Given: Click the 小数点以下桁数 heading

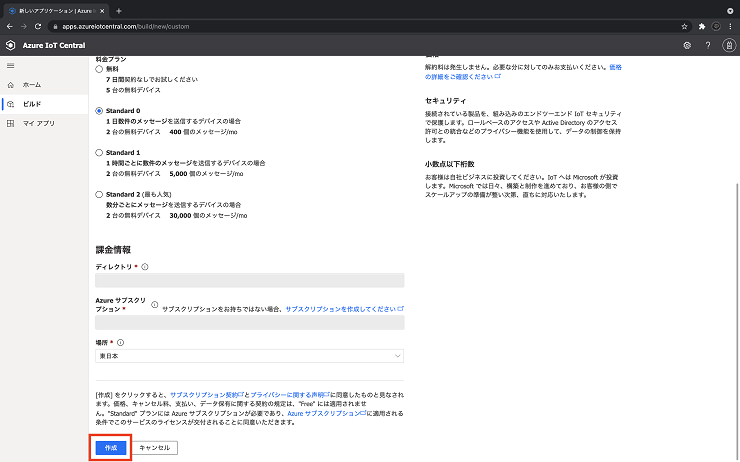Looking at the screenshot, I should coord(449,164).
